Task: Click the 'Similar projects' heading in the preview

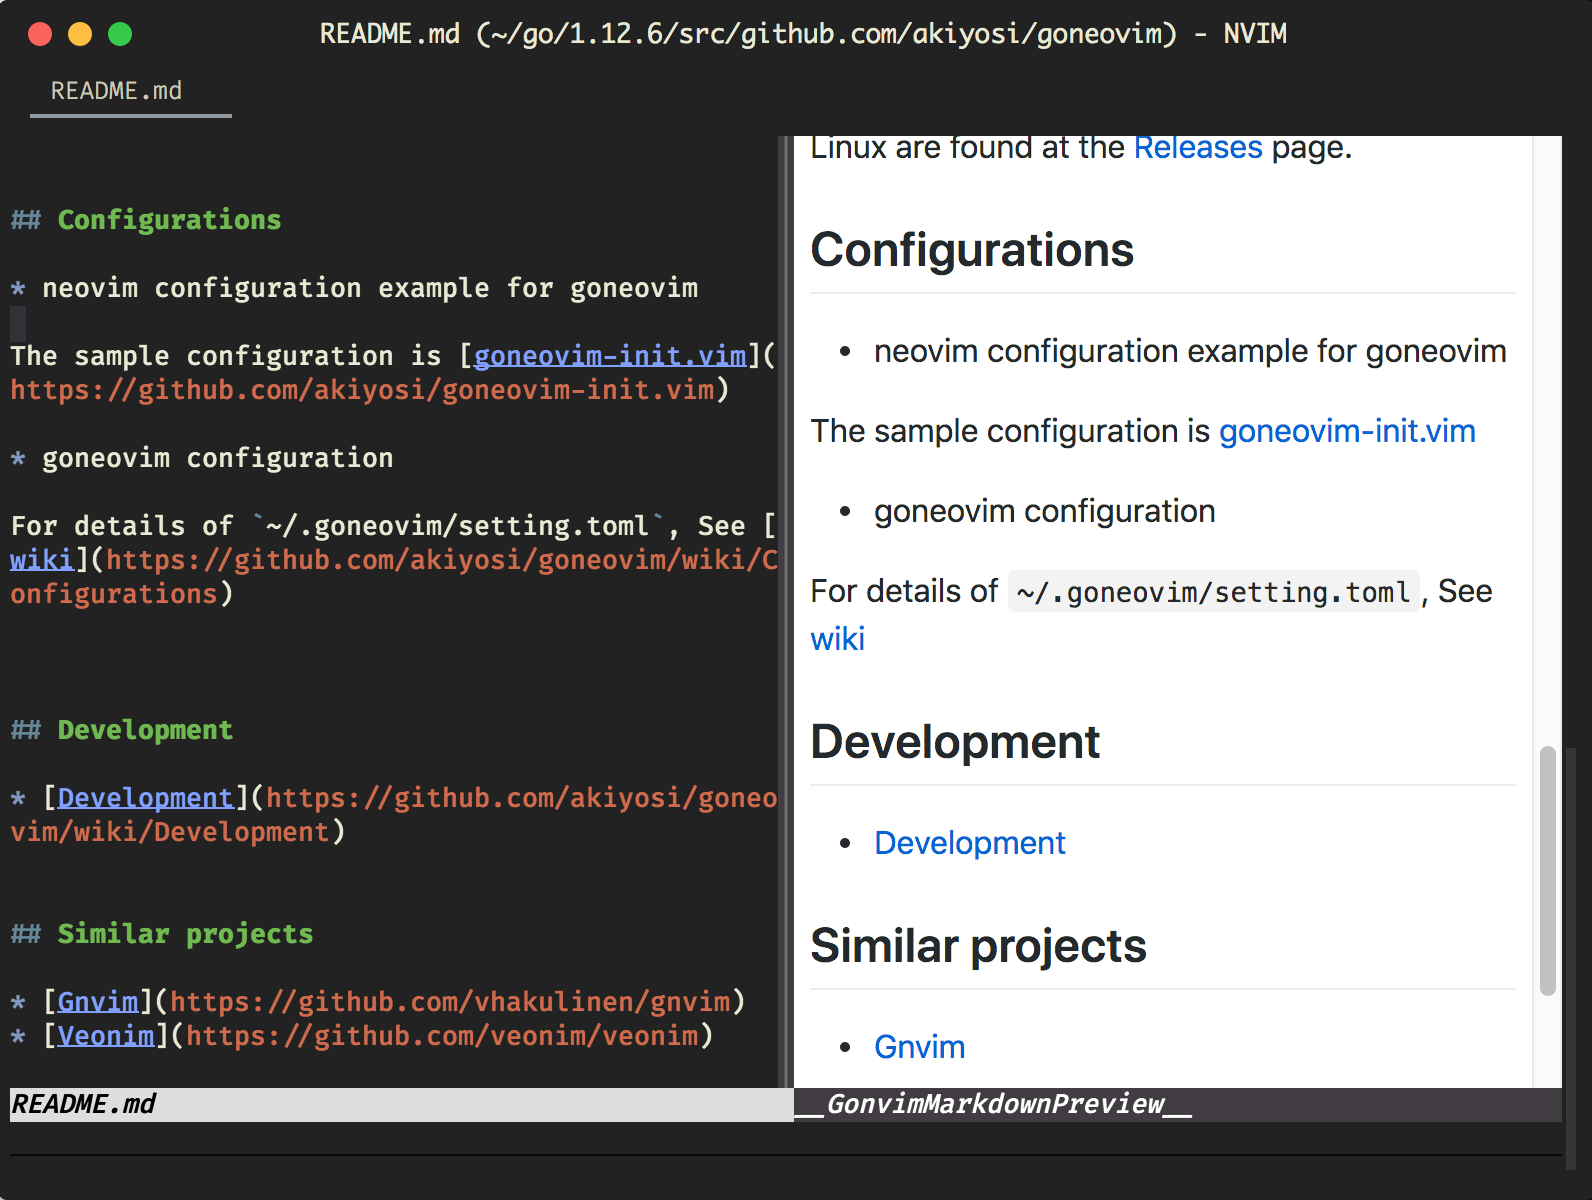Action: [978, 946]
